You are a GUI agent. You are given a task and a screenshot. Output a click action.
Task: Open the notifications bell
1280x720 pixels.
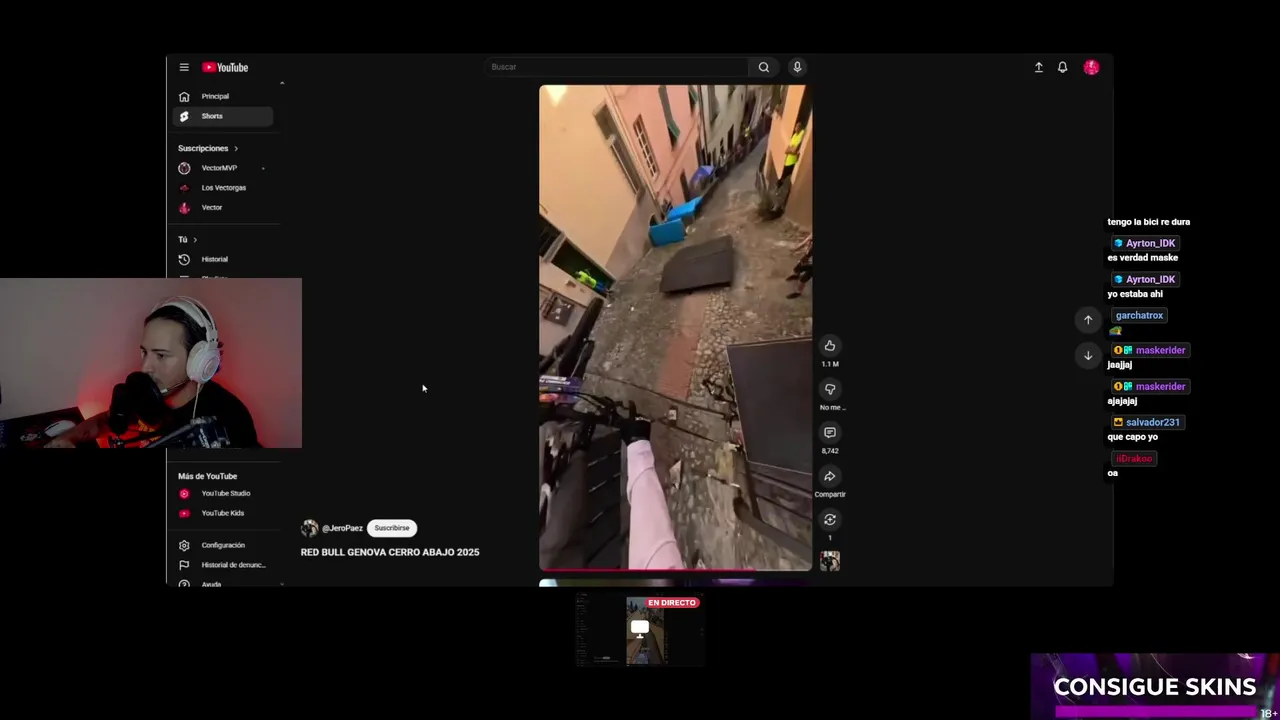[1063, 67]
